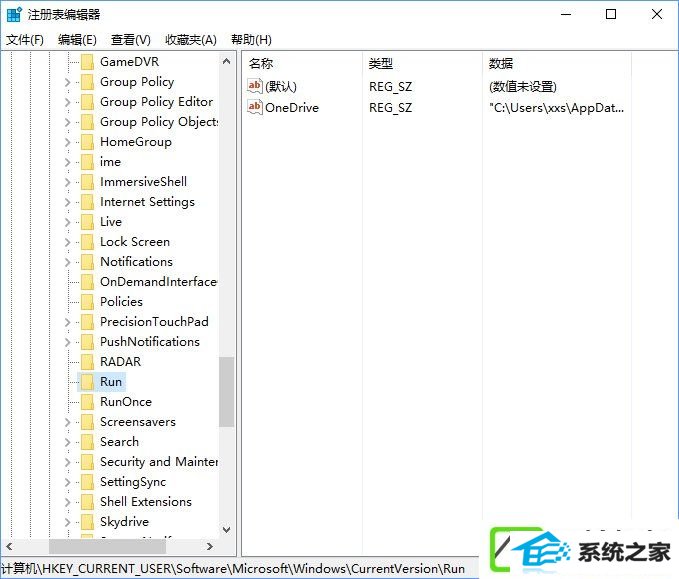
Task: Click tree horizontal scrollbar left arrow
Action: pyautogui.click(x=9, y=547)
